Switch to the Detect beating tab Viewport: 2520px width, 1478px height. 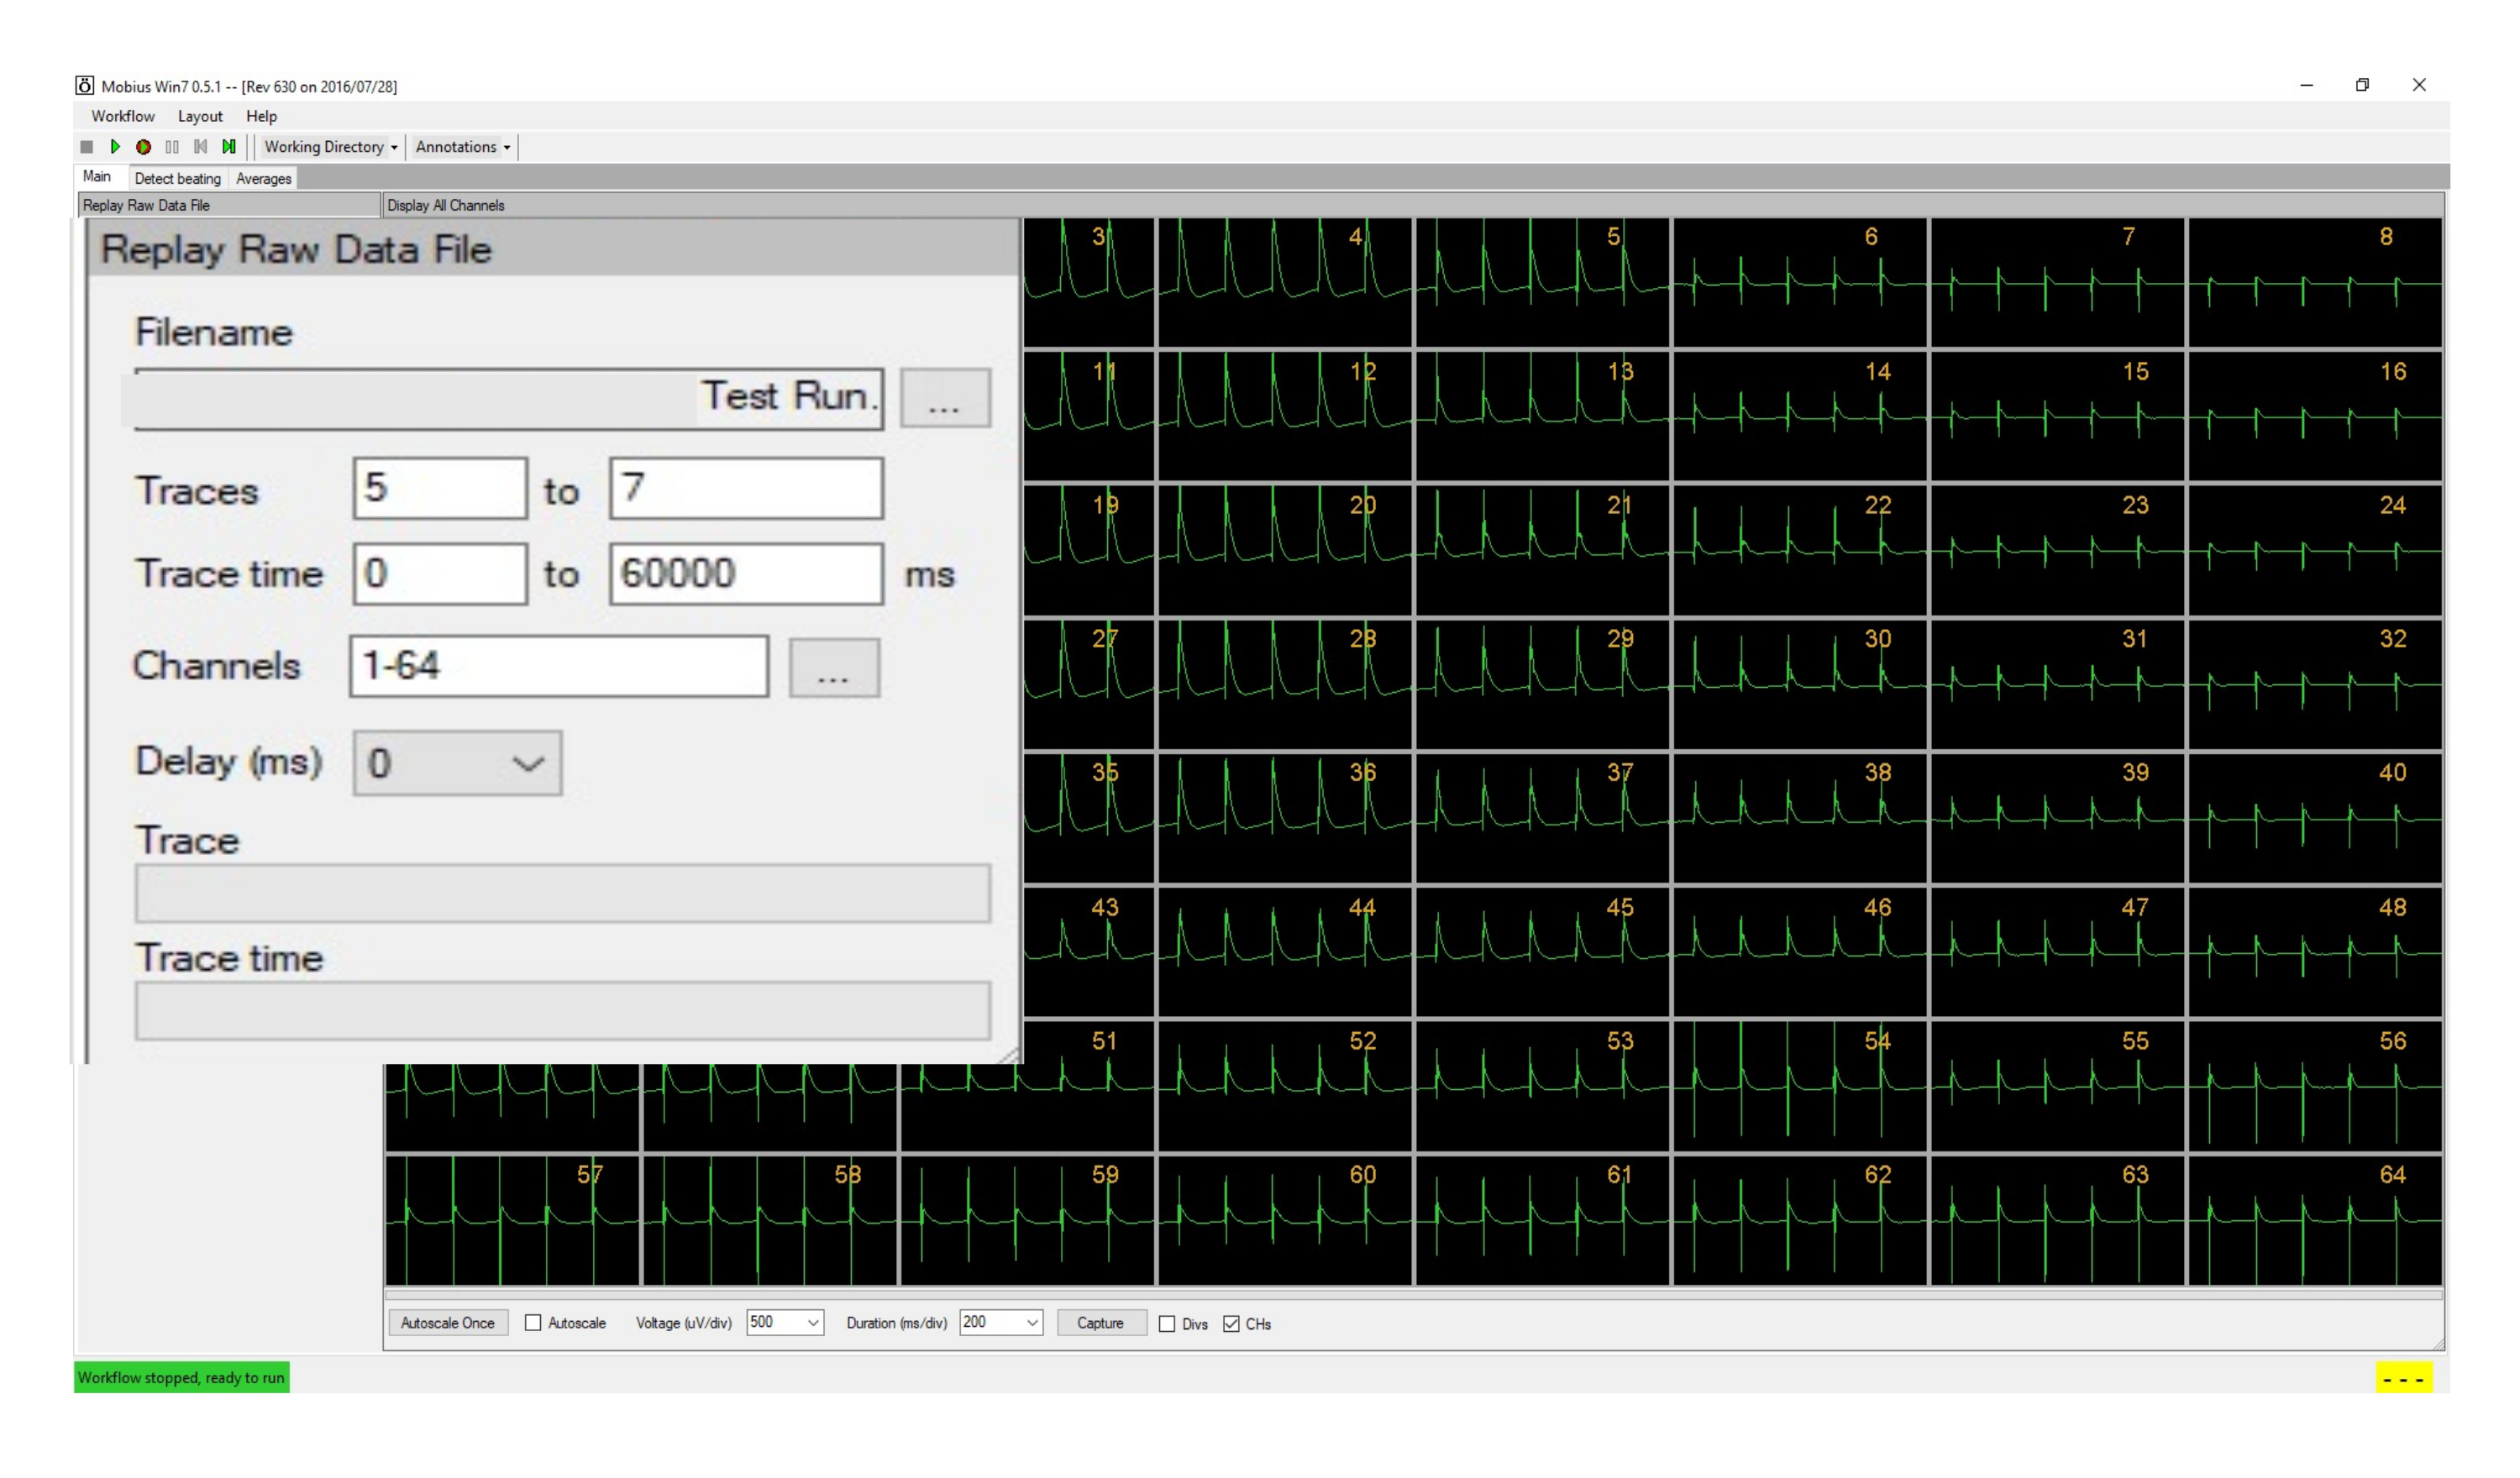coord(177,179)
